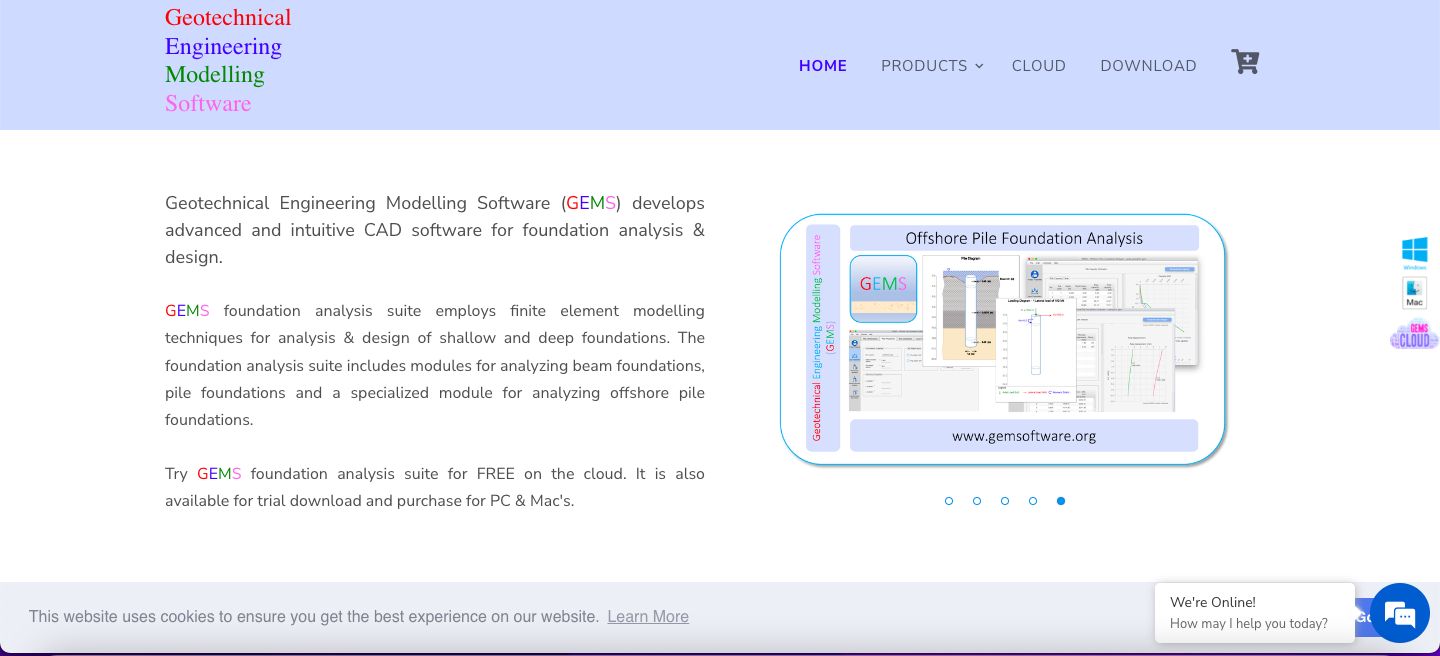The image size is (1440, 656).
Task: Open the GEMS Cloud icon
Action: [1413, 335]
